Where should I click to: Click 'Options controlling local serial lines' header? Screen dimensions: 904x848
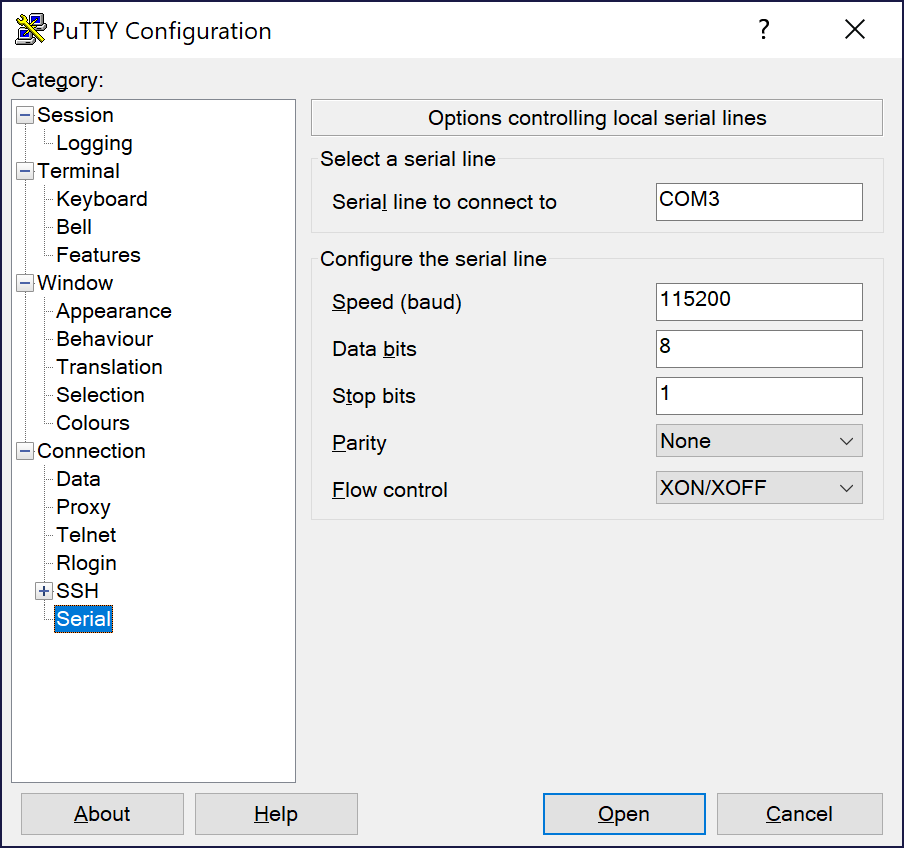point(597,118)
